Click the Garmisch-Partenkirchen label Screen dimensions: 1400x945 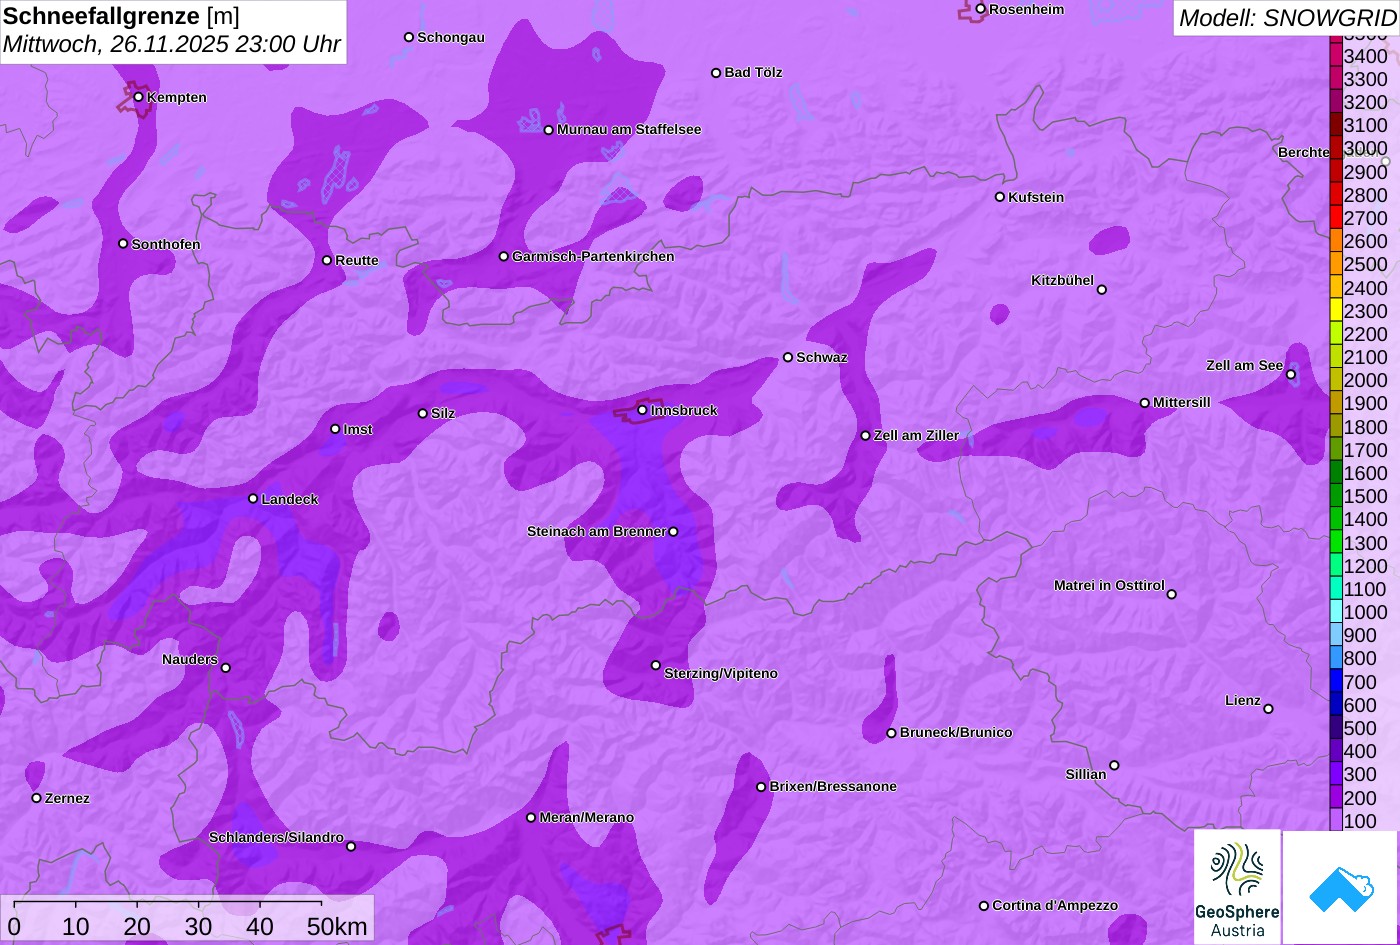[x=593, y=256]
